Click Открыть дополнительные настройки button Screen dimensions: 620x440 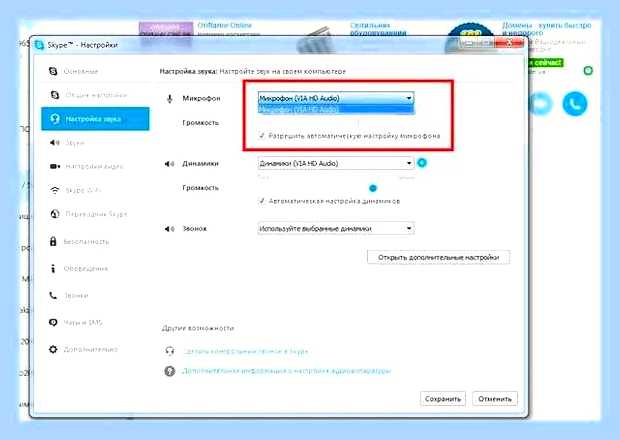[439, 257]
